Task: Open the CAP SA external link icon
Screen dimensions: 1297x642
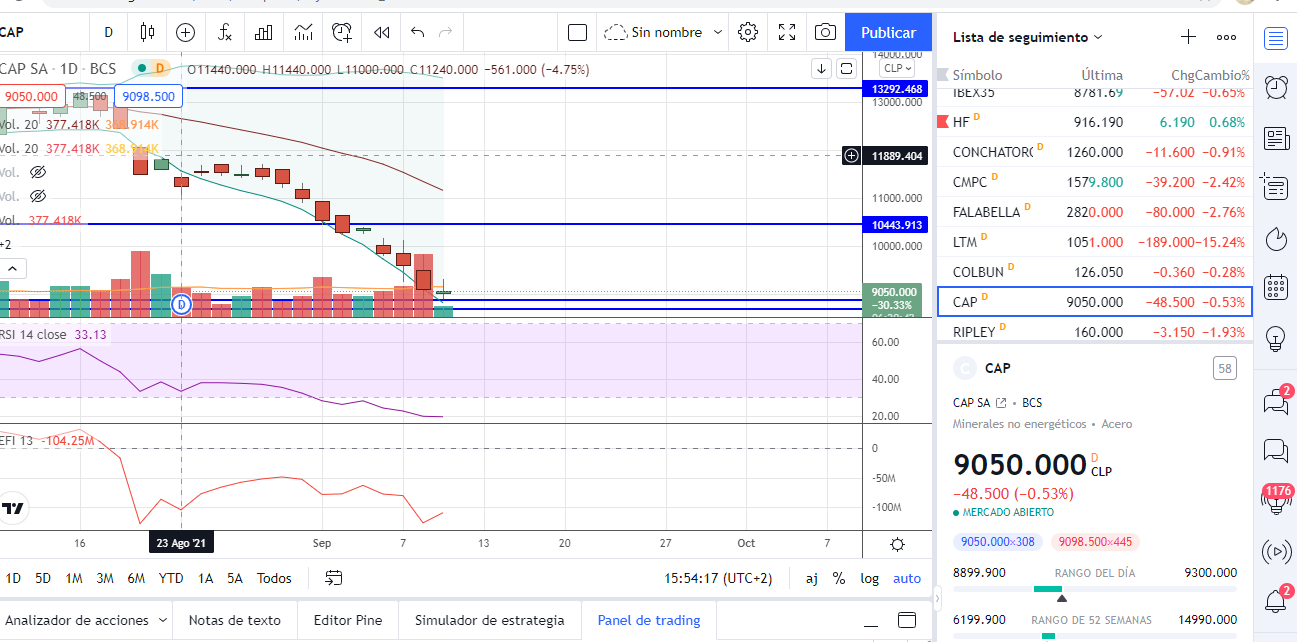Action: (1001, 403)
